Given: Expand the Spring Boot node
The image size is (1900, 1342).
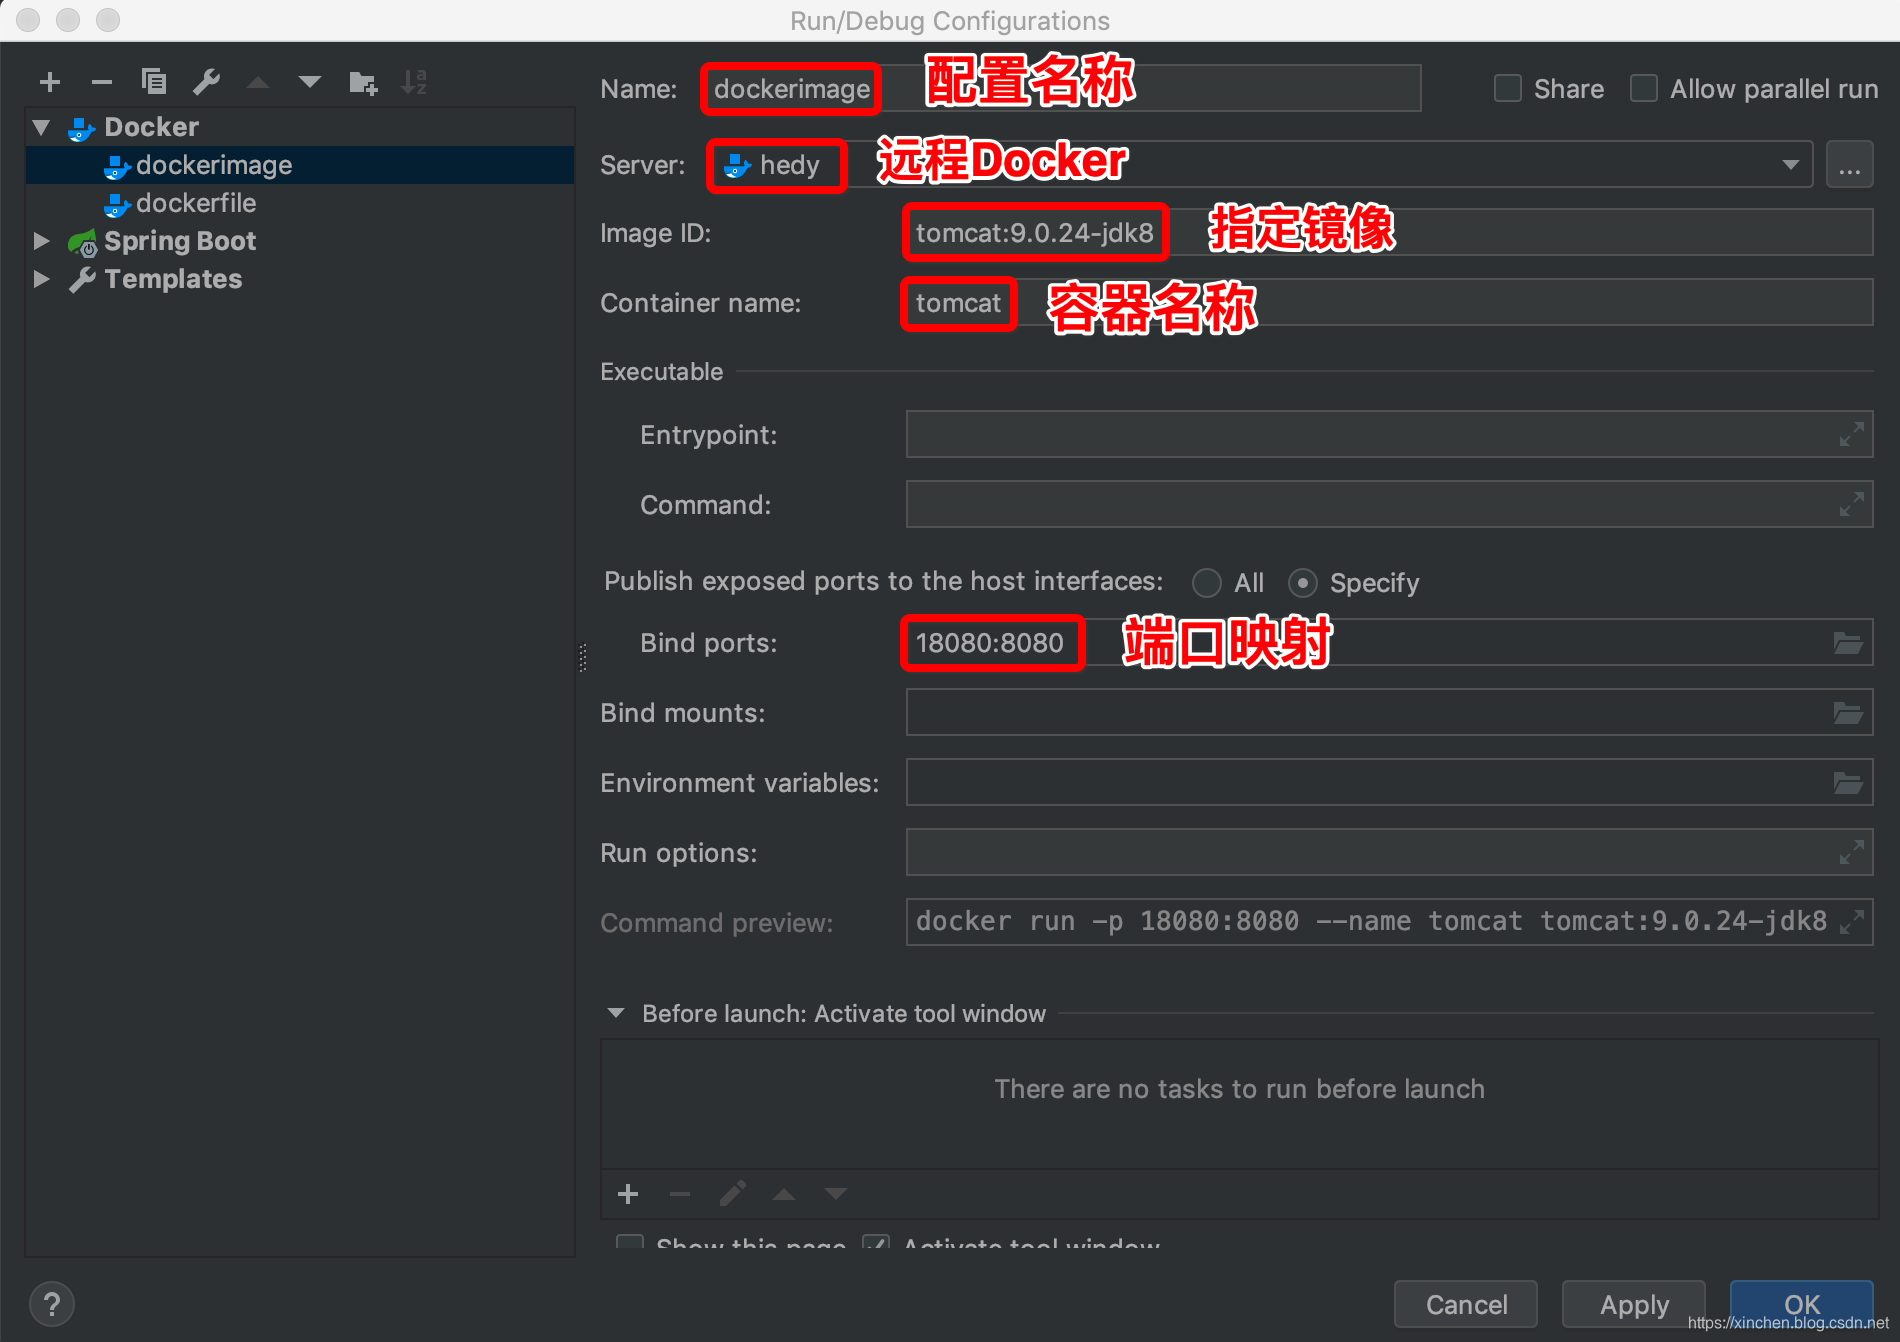Looking at the screenshot, I should (x=41, y=241).
